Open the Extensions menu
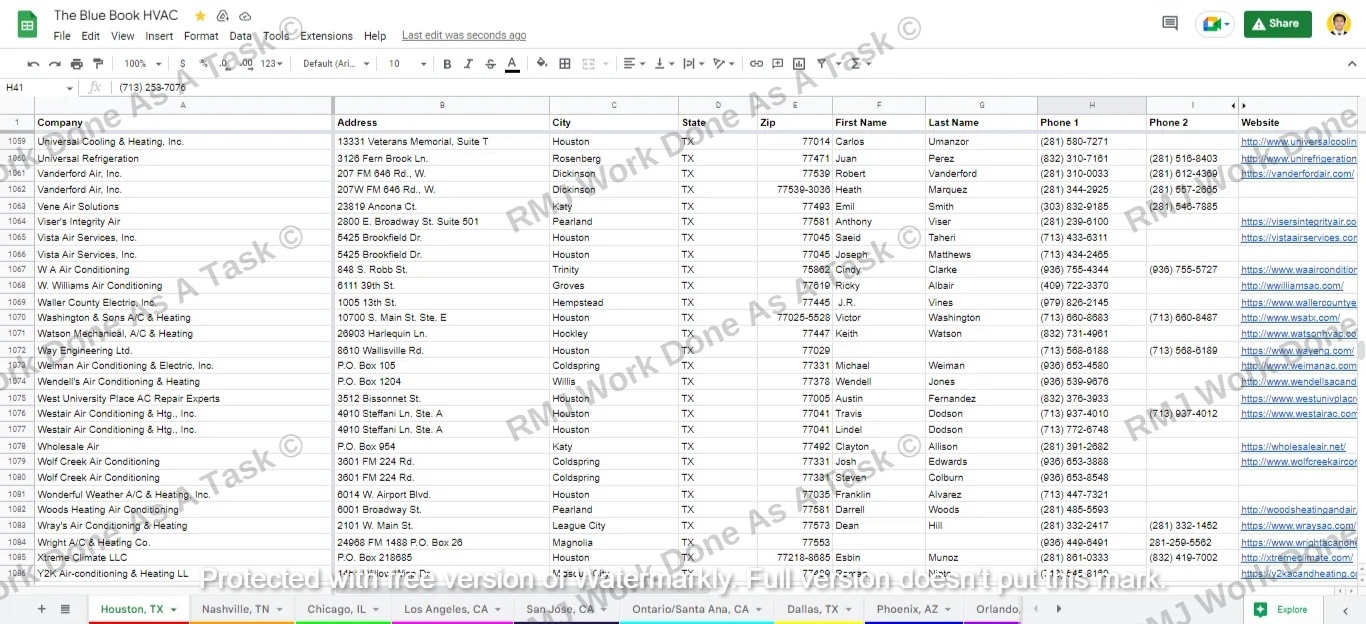This screenshot has height=624, width=1366. tap(327, 36)
